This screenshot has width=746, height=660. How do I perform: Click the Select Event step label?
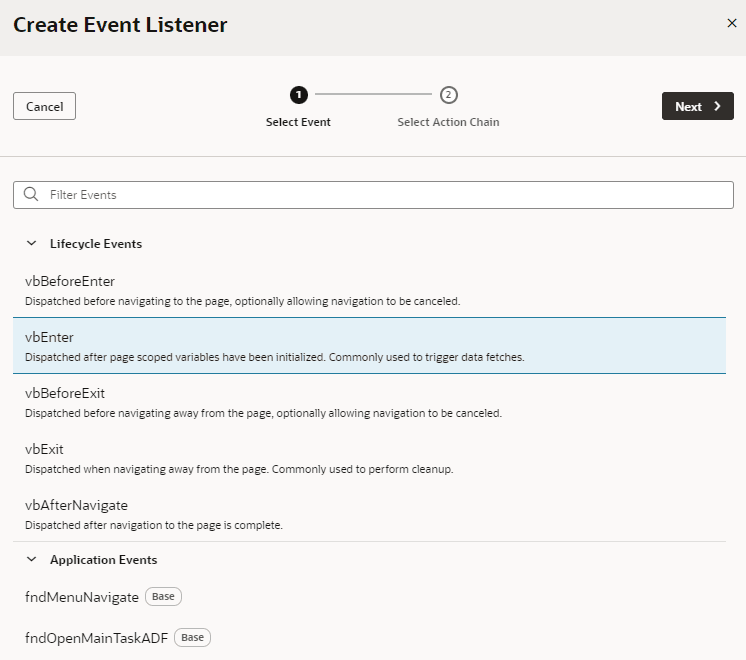click(298, 122)
